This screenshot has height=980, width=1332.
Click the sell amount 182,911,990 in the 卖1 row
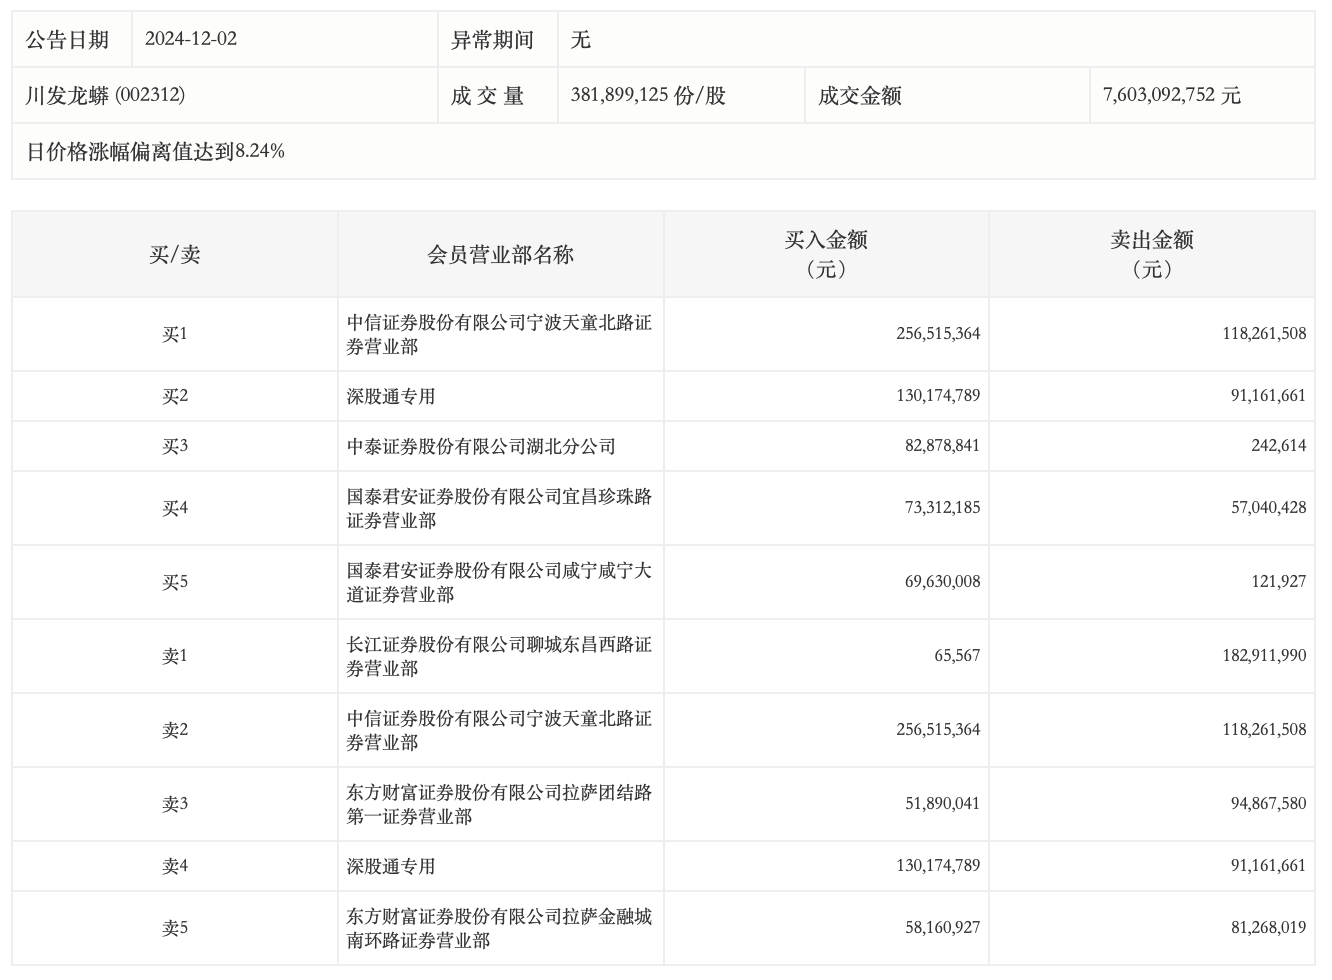[1264, 656]
